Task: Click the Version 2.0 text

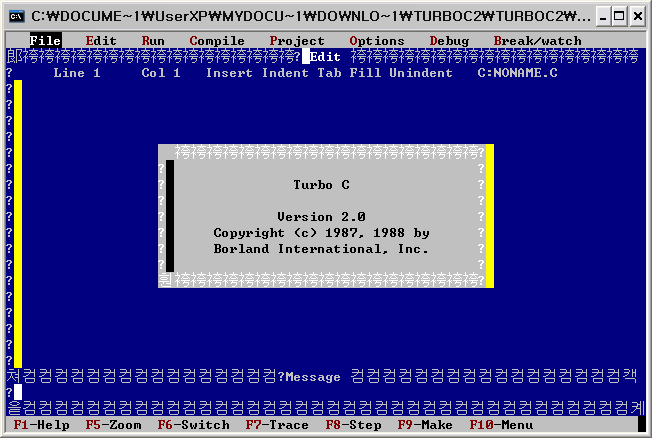Action: click(x=321, y=217)
